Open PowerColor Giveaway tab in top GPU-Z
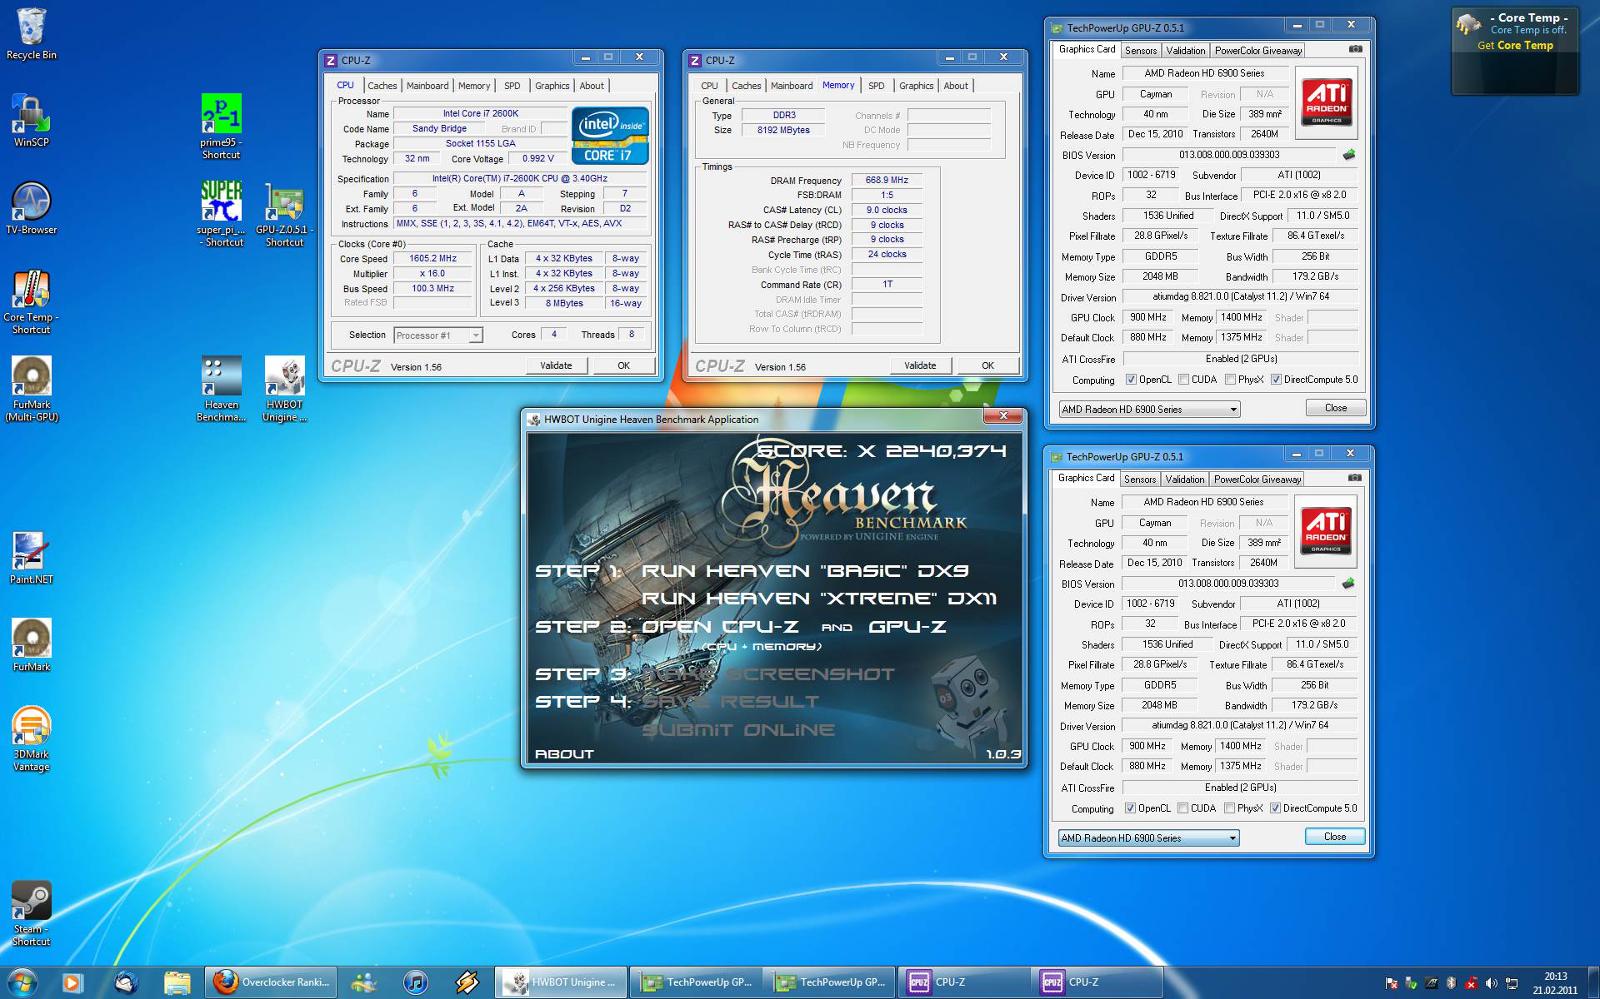1600x999 pixels. point(1258,50)
